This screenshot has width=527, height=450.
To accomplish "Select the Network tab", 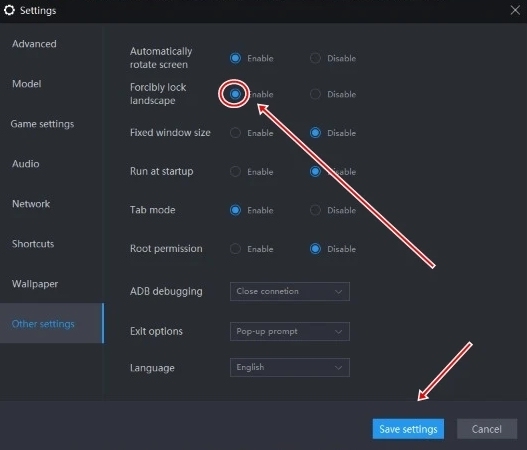I will click(x=31, y=204).
